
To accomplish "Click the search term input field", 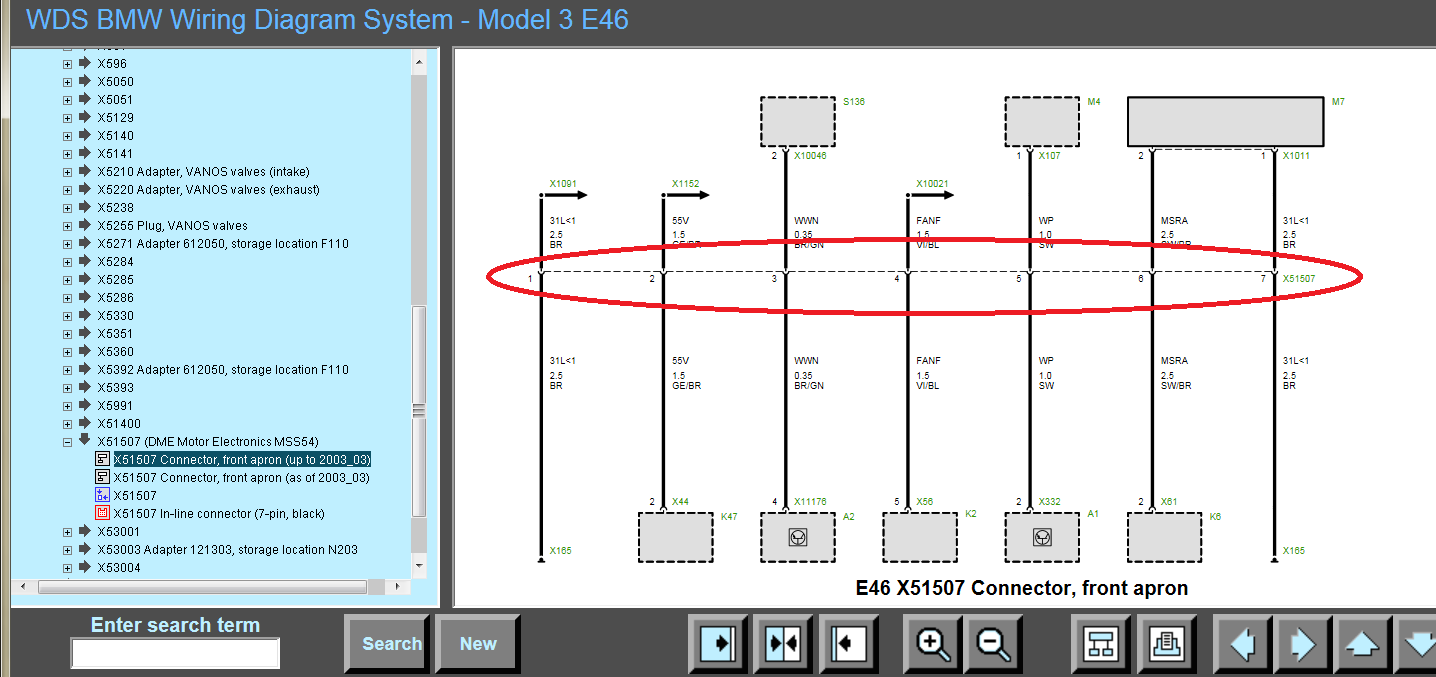I will [x=175, y=653].
